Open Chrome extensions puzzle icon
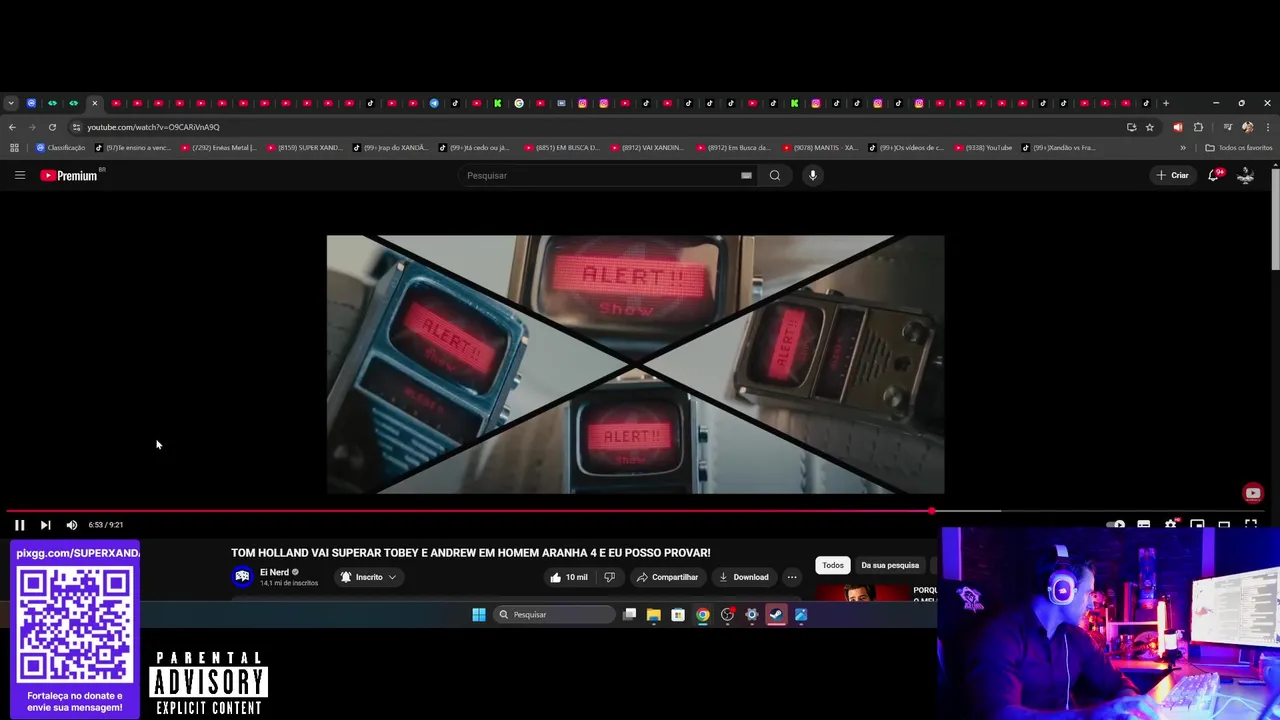This screenshot has width=1280, height=720. (1198, 127)
